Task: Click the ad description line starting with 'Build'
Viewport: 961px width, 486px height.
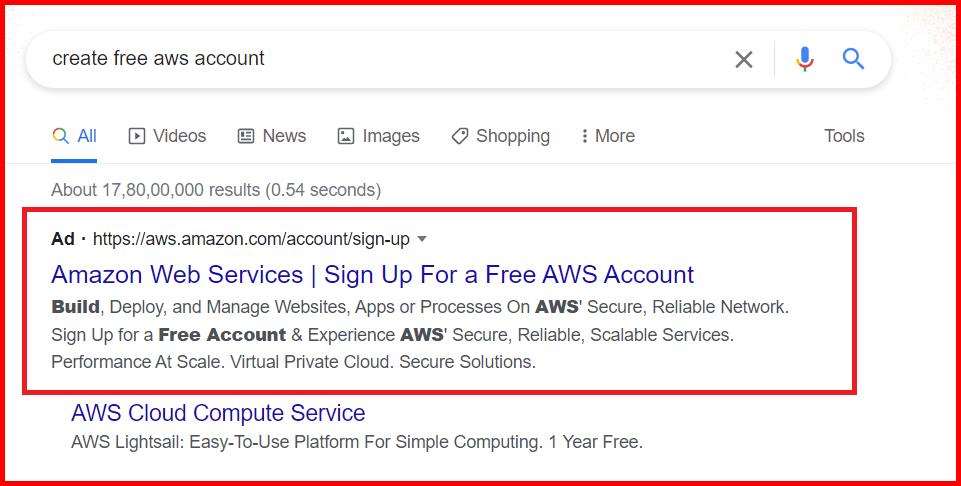Action: point(420,307)
